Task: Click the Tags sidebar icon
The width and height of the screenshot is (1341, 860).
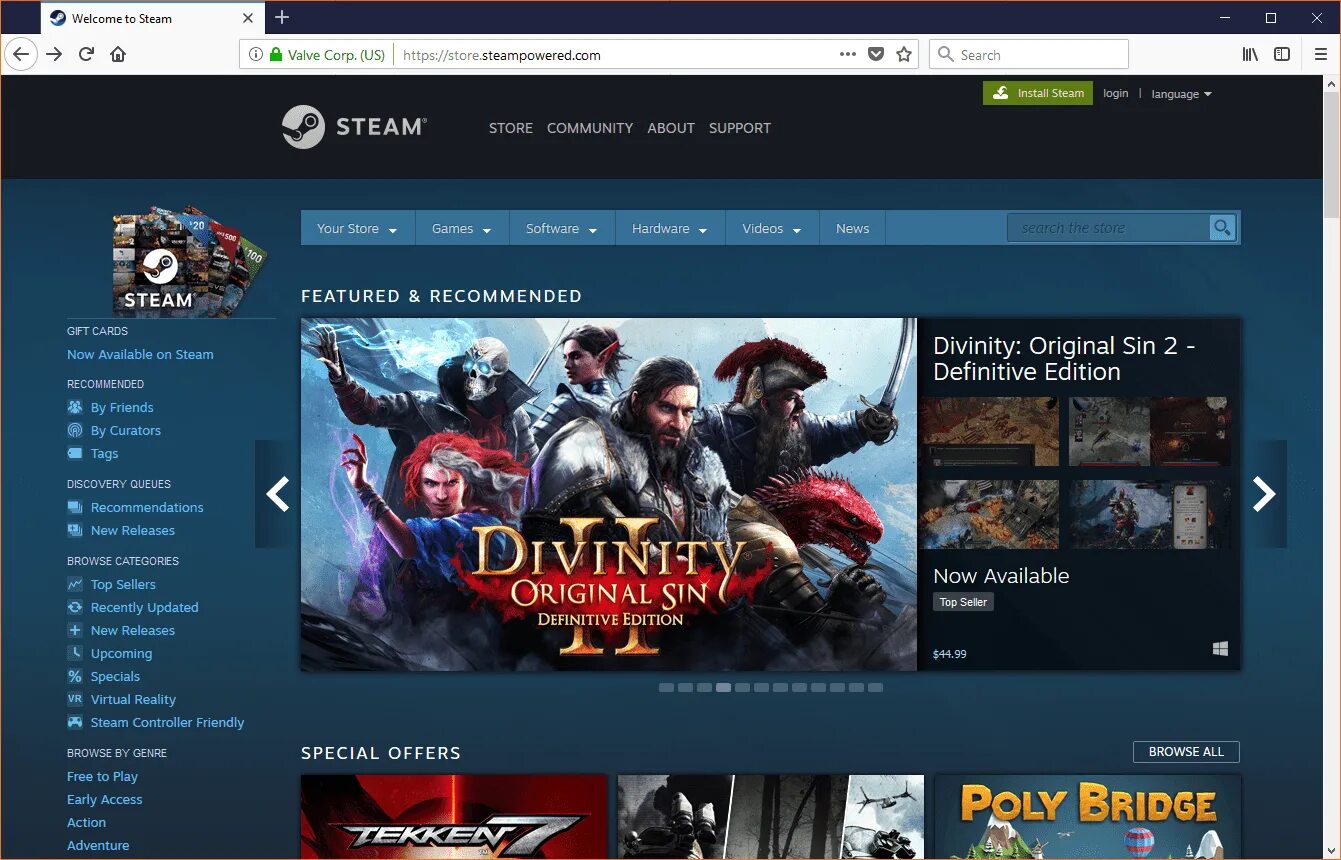Action: (75, 453)
